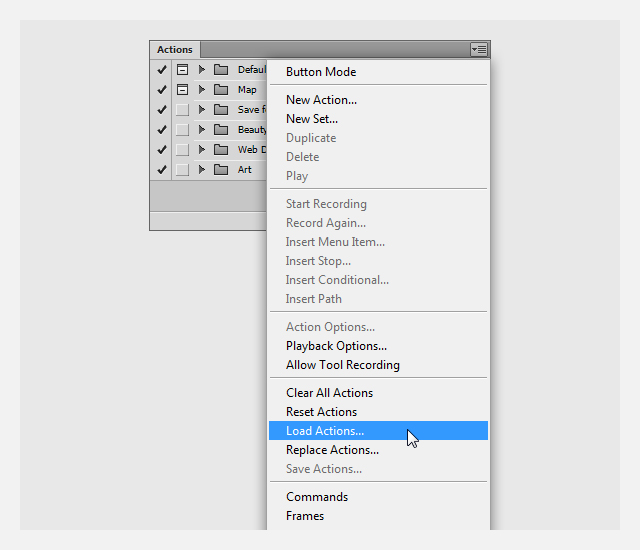The width and height of the screenshot is (640, 550).
Task: Uncheck the Save set checkmark
Action: [x=162, y=109]
